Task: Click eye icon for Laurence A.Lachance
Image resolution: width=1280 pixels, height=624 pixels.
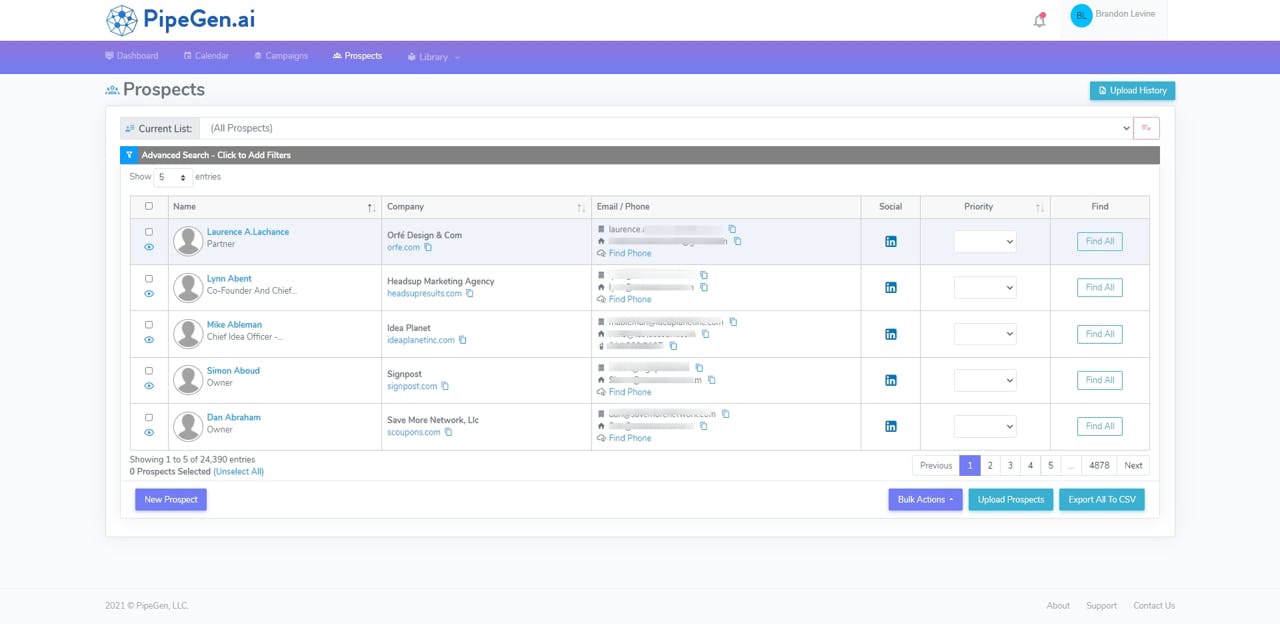Action: click(149, 247)
